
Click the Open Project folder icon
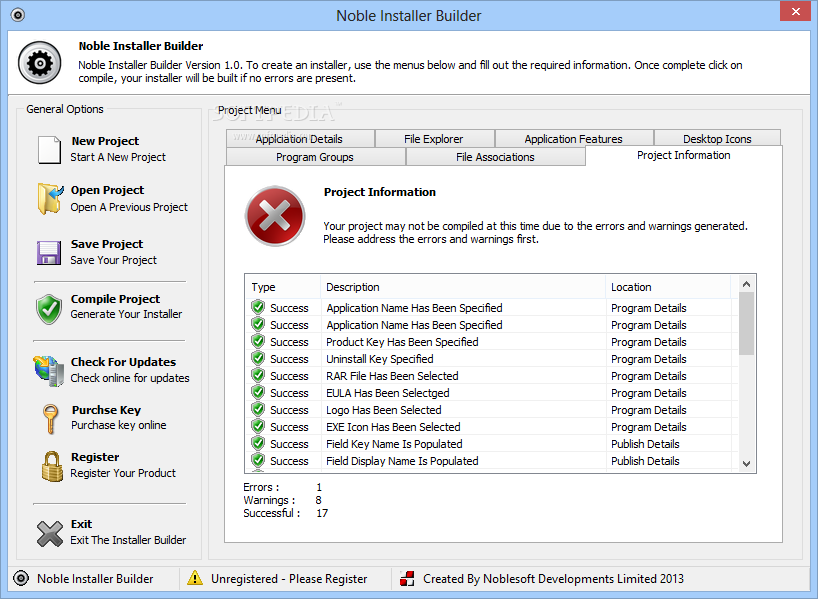point(50,199)
